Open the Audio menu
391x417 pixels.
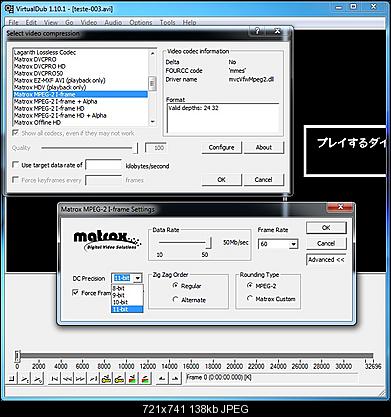(113, 23)
